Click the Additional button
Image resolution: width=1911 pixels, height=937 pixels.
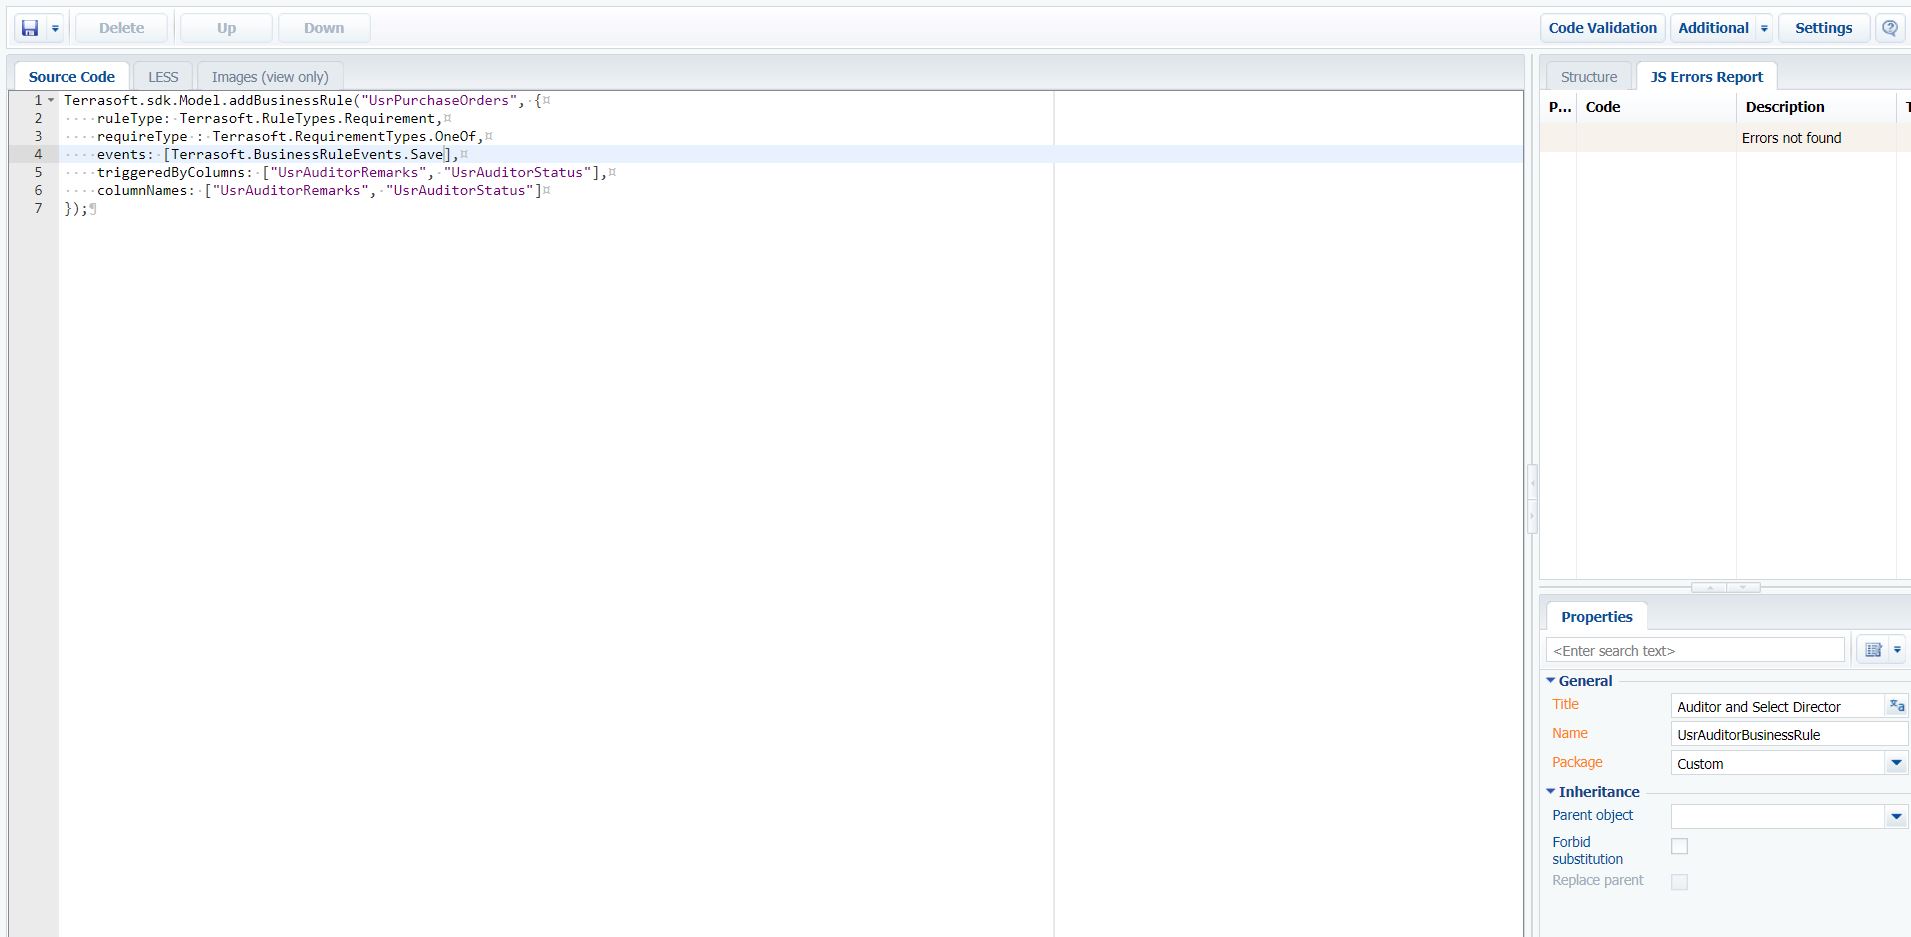click(1713, 28)
